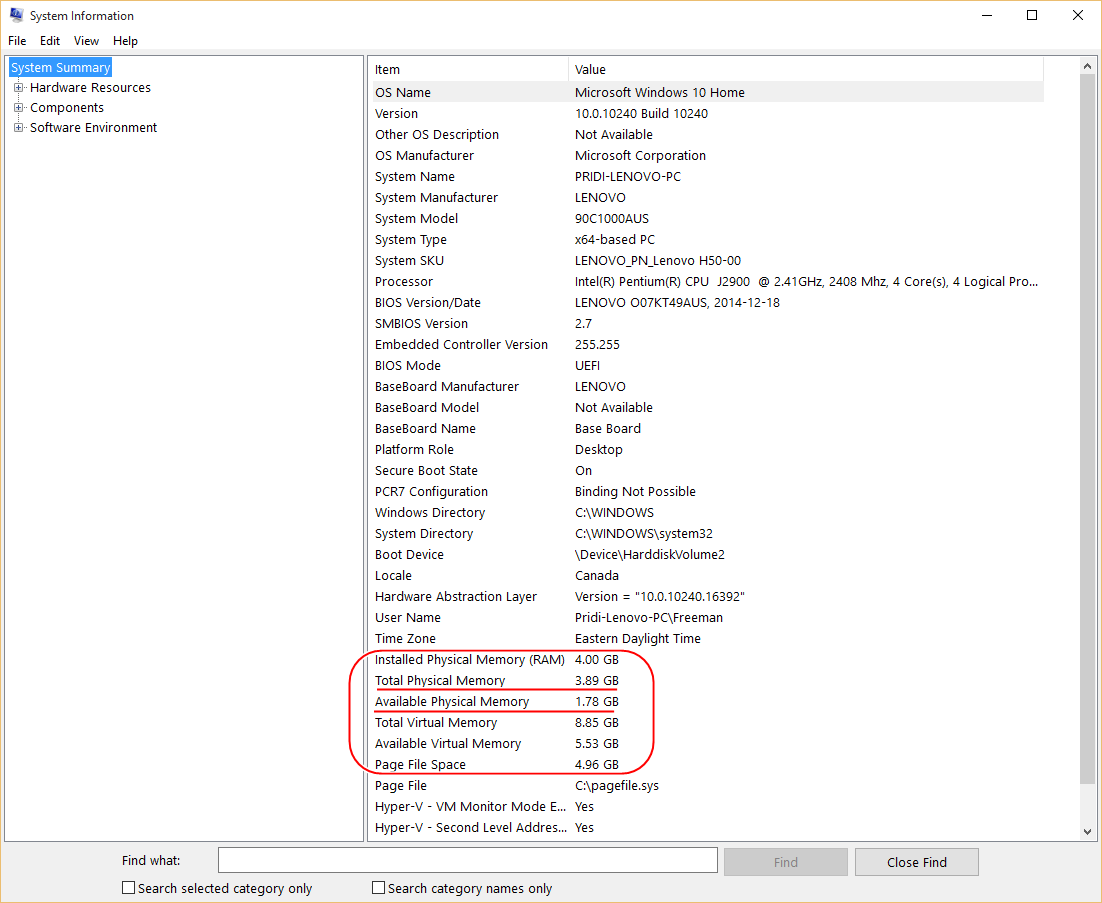Click the Value column header
This screenshot has height=903, width=1102.
806,70
